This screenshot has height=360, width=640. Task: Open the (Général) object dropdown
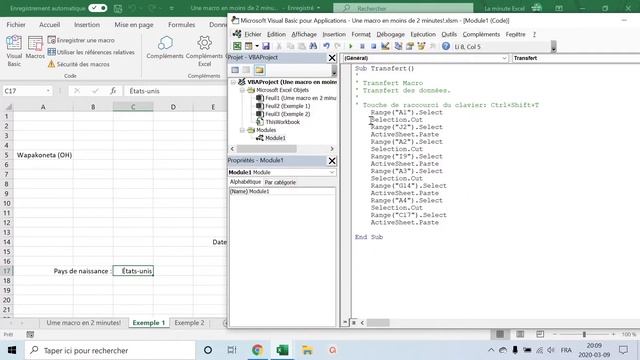click(504, 58)
